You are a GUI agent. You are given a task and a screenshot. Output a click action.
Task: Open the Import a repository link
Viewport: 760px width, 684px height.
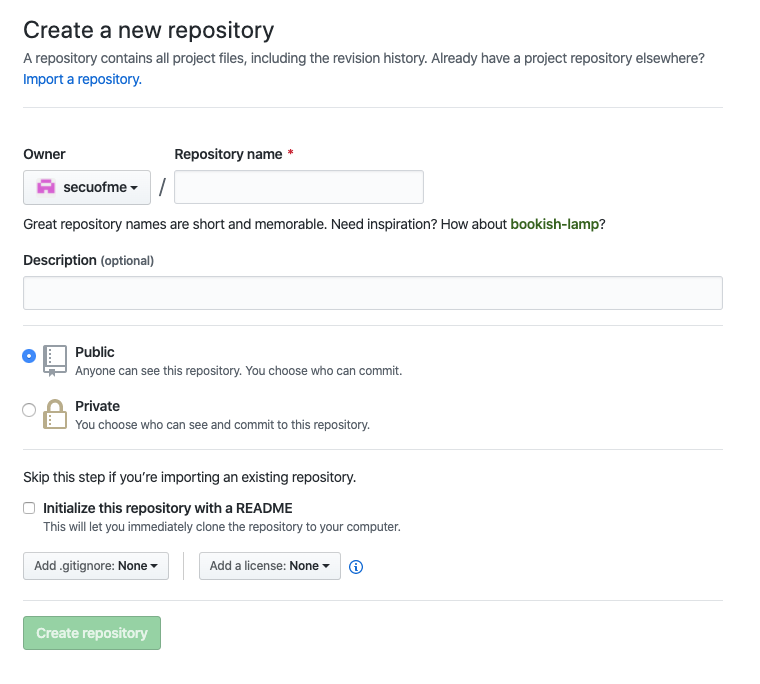(82, 79)
